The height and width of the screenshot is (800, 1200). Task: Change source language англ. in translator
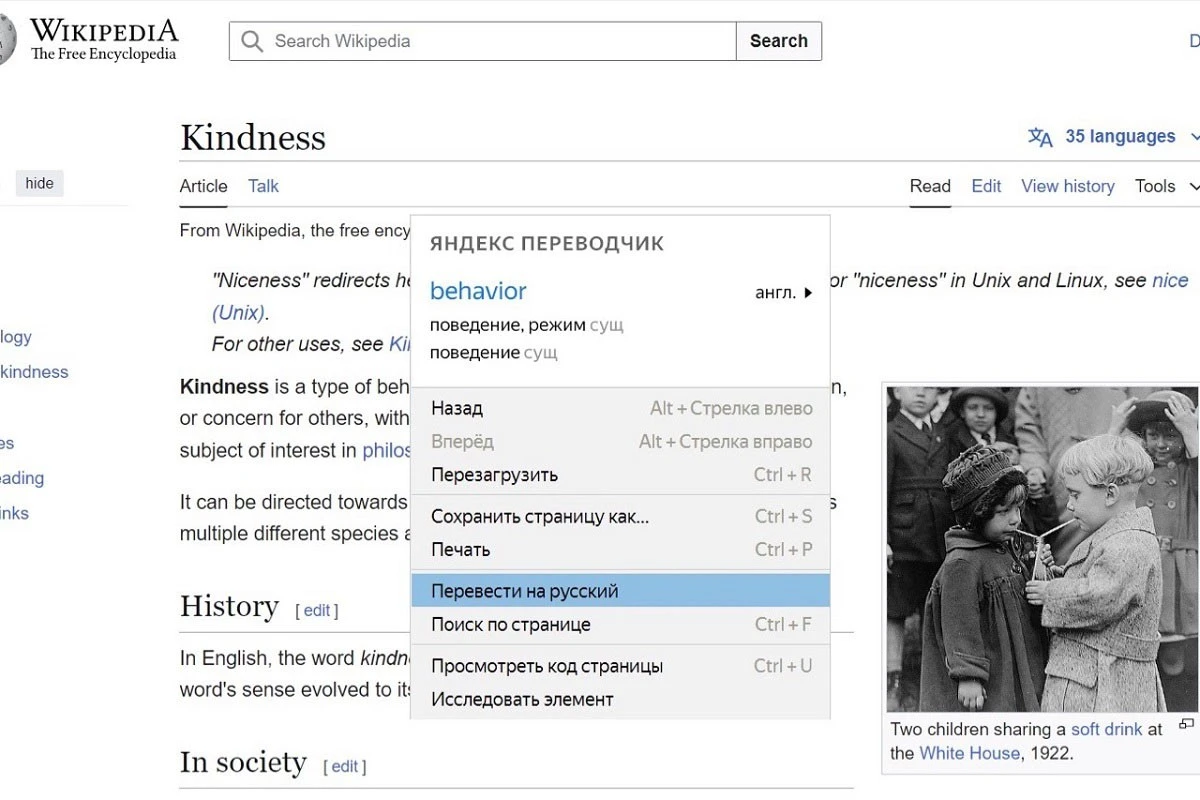(x=784, y=293)
